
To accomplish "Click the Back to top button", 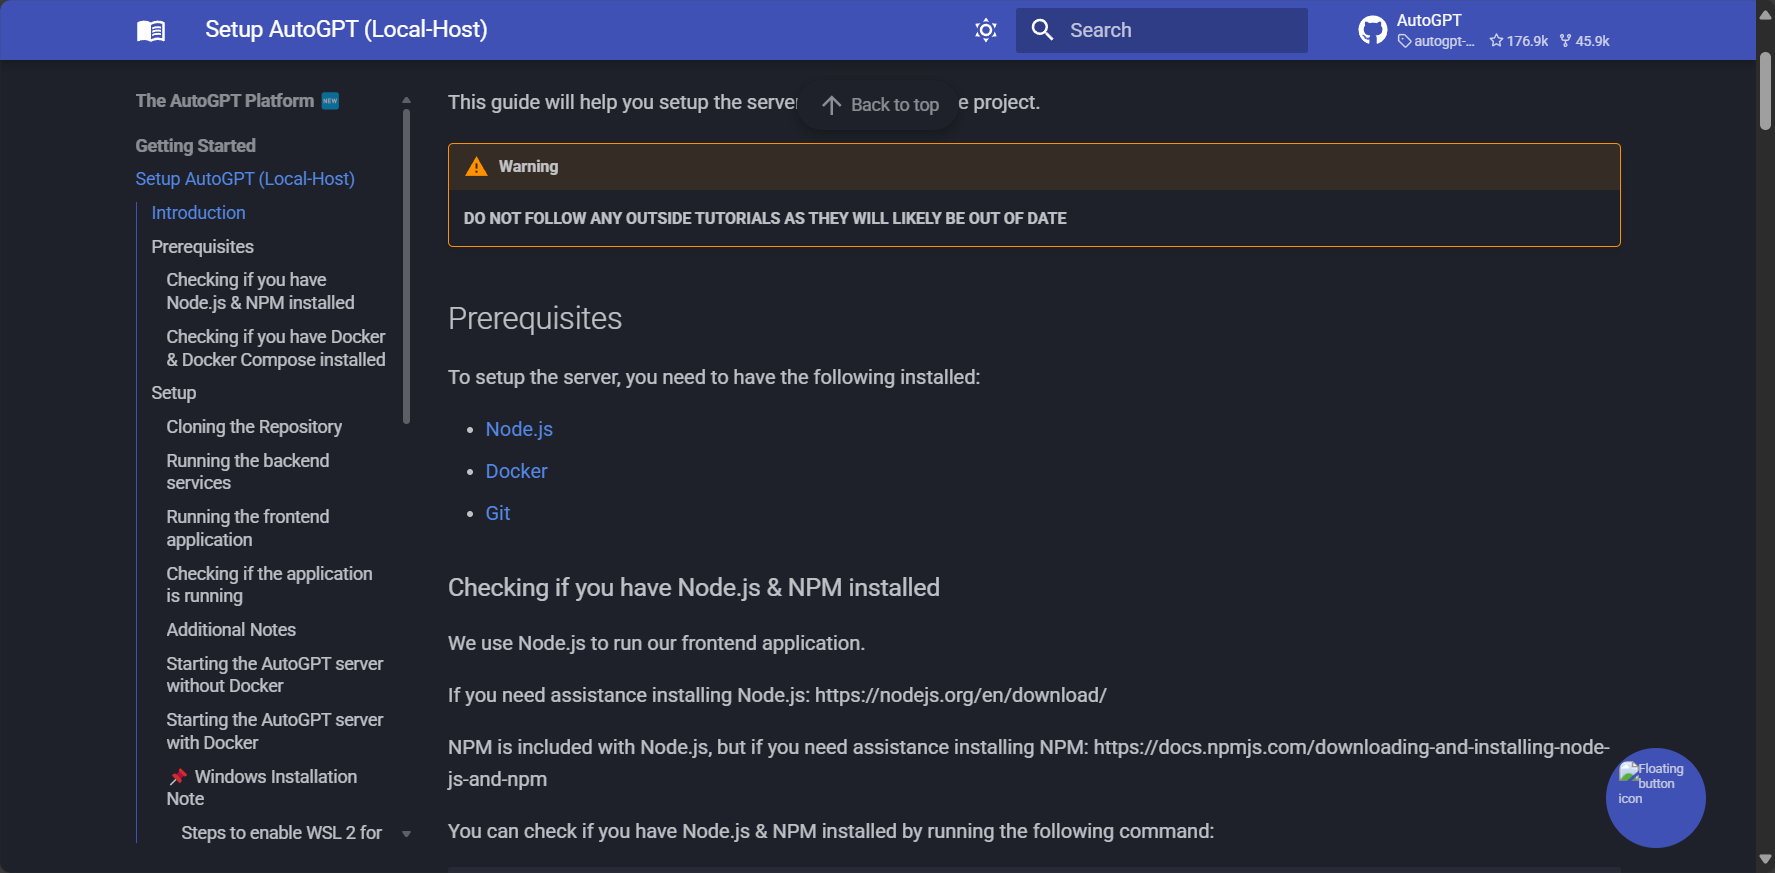I will (x=879, y=105).
